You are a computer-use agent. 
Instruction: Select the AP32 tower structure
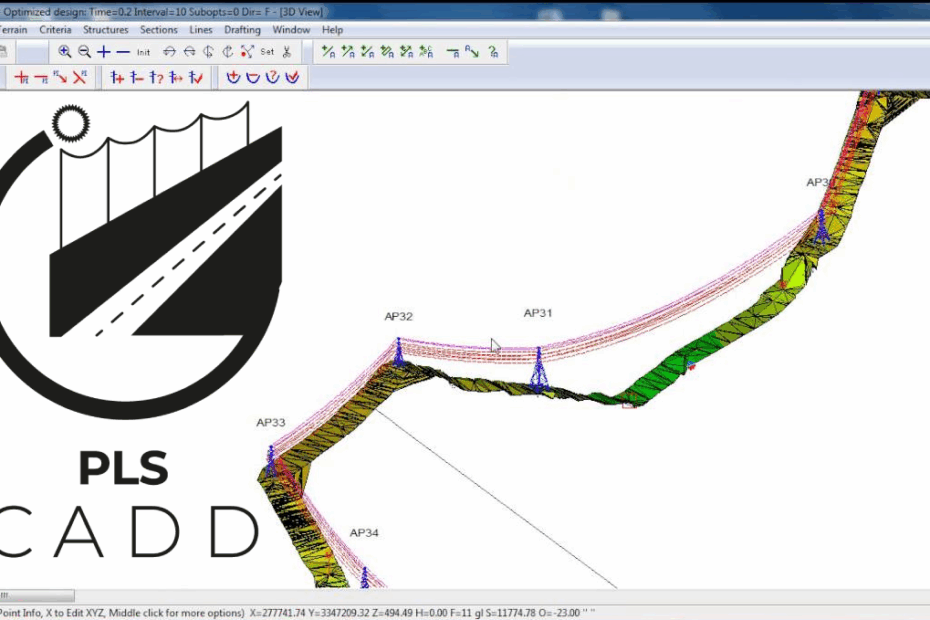click(x=398, y=351)
